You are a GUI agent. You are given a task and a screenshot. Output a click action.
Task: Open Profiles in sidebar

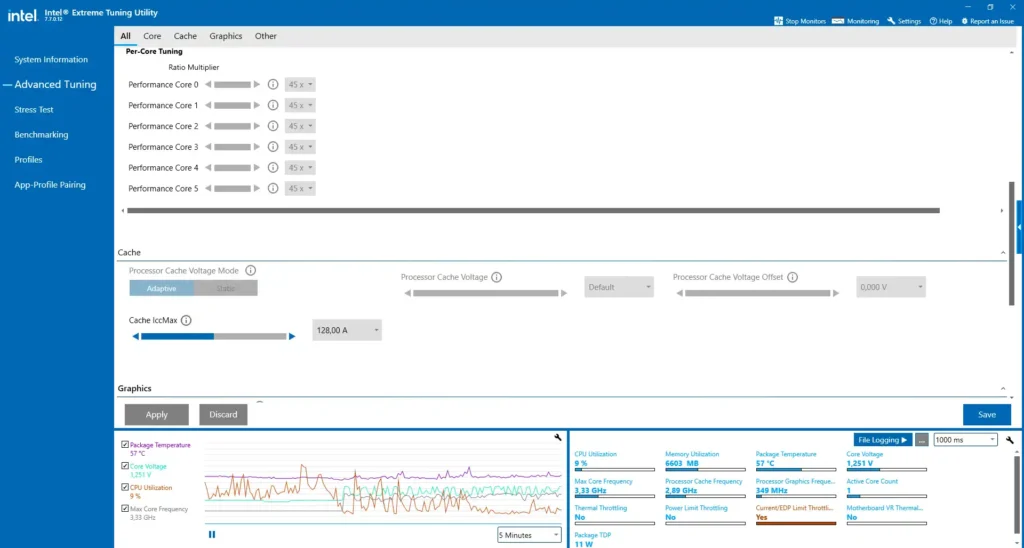28,159
